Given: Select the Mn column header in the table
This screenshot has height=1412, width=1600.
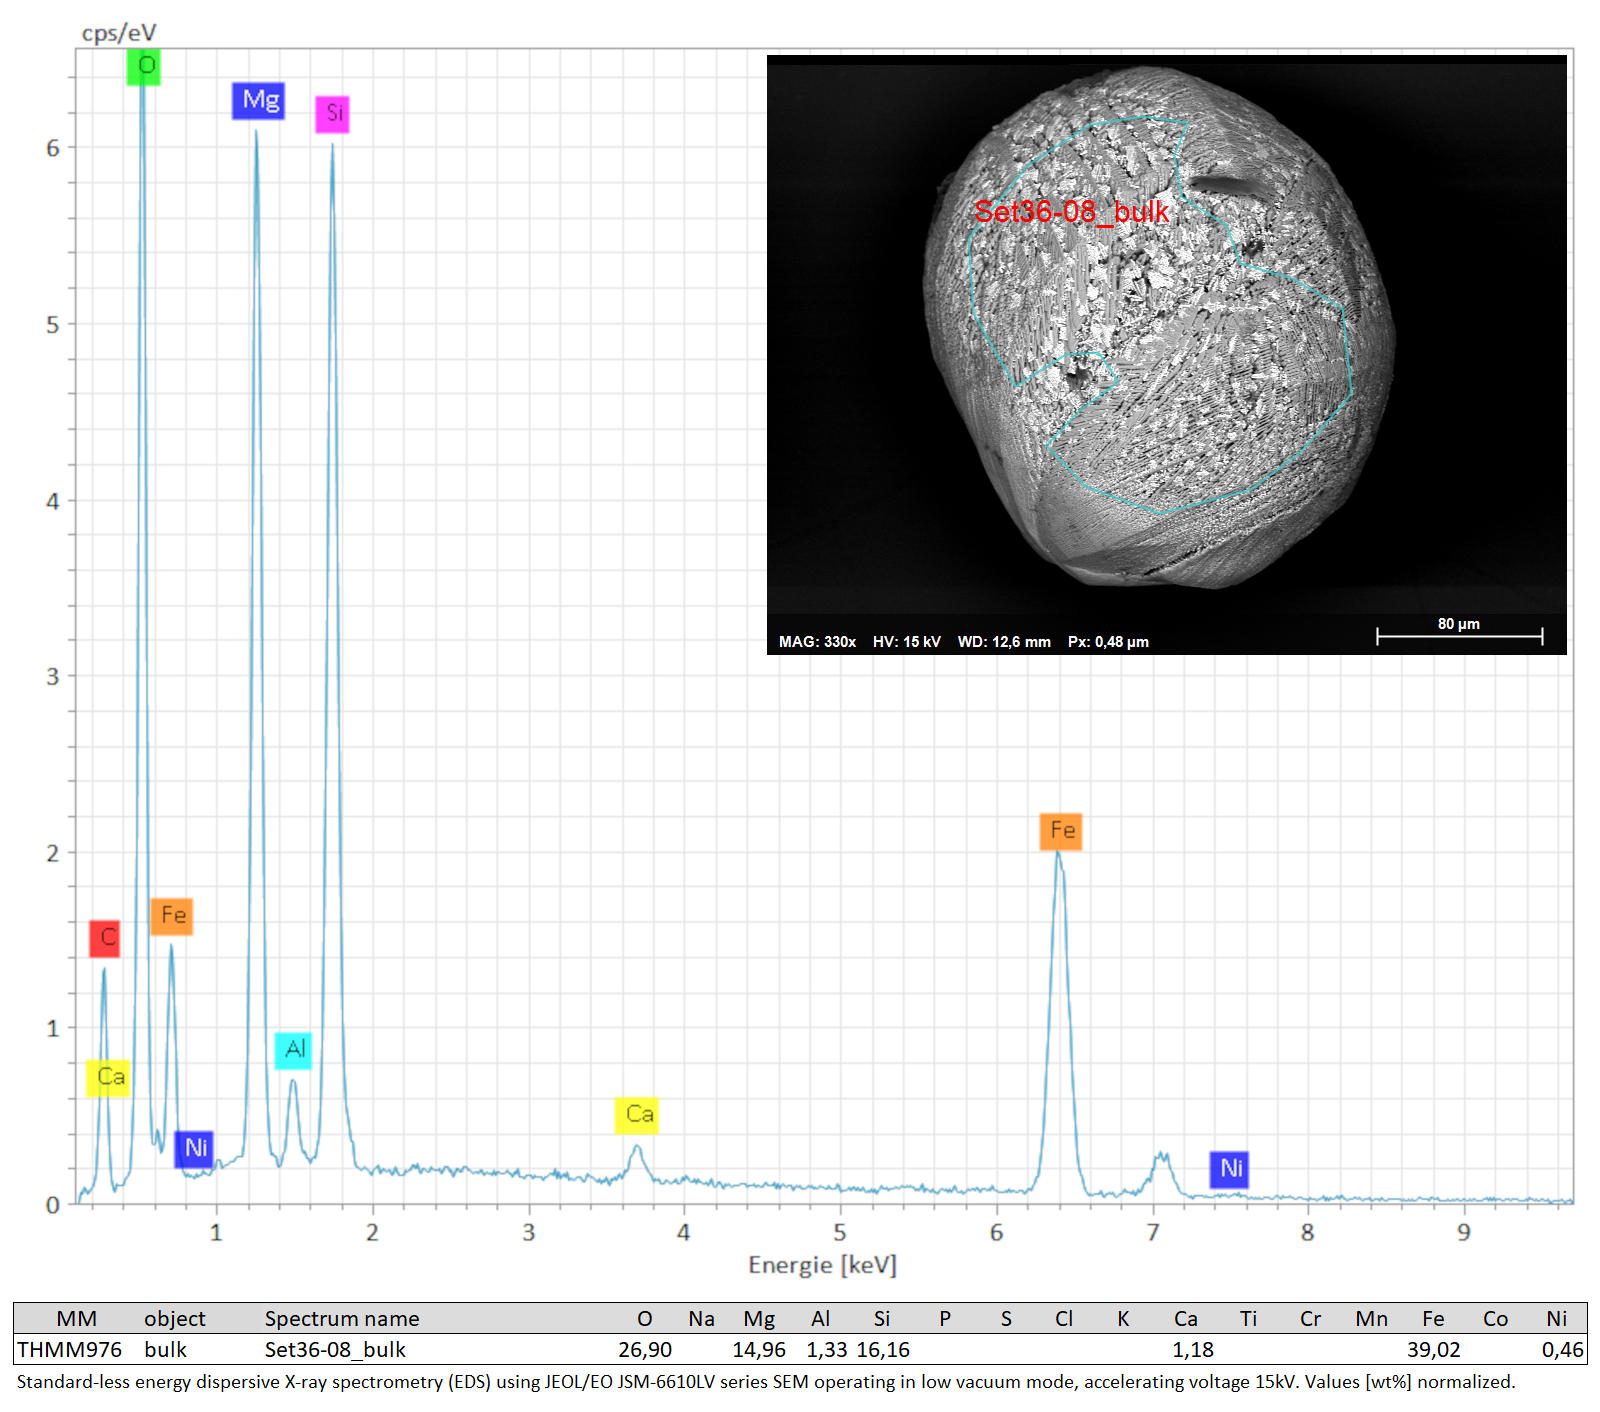Looking at the screenshot, I should [x=1371, y=1319].
